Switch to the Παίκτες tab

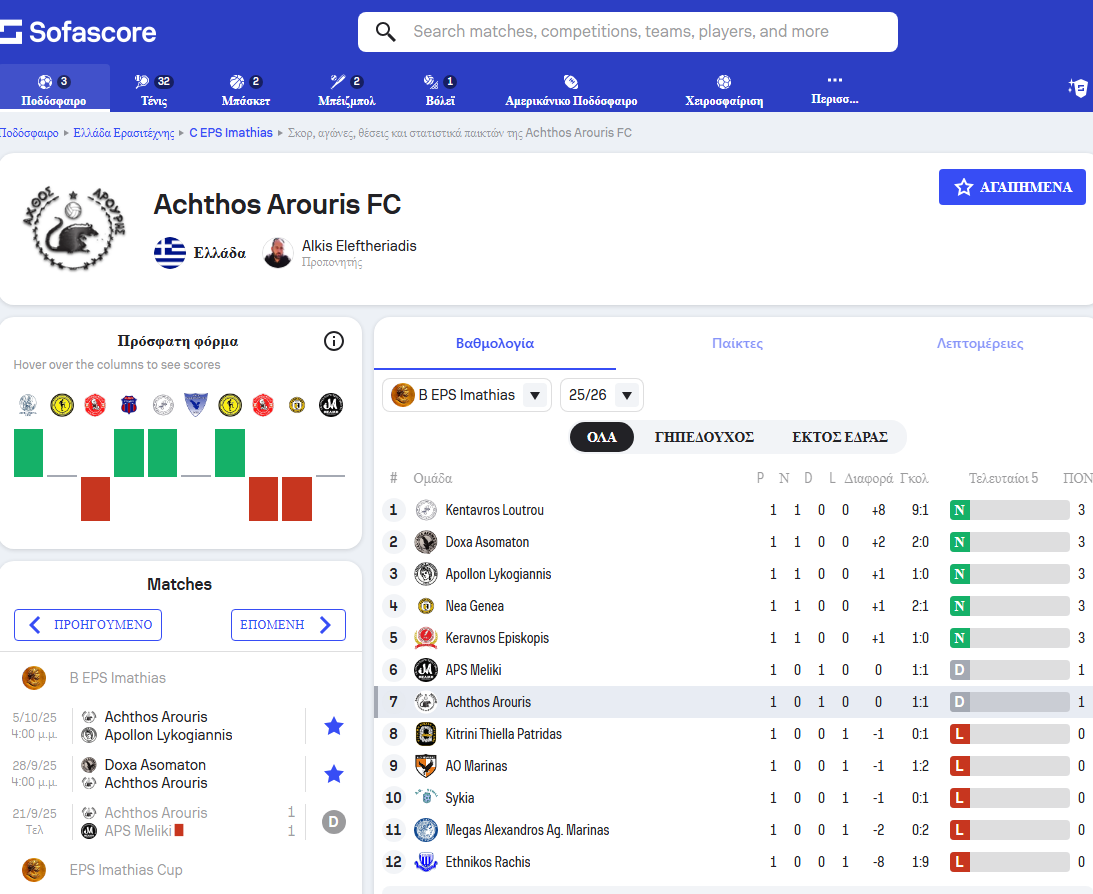coord(737,343)
